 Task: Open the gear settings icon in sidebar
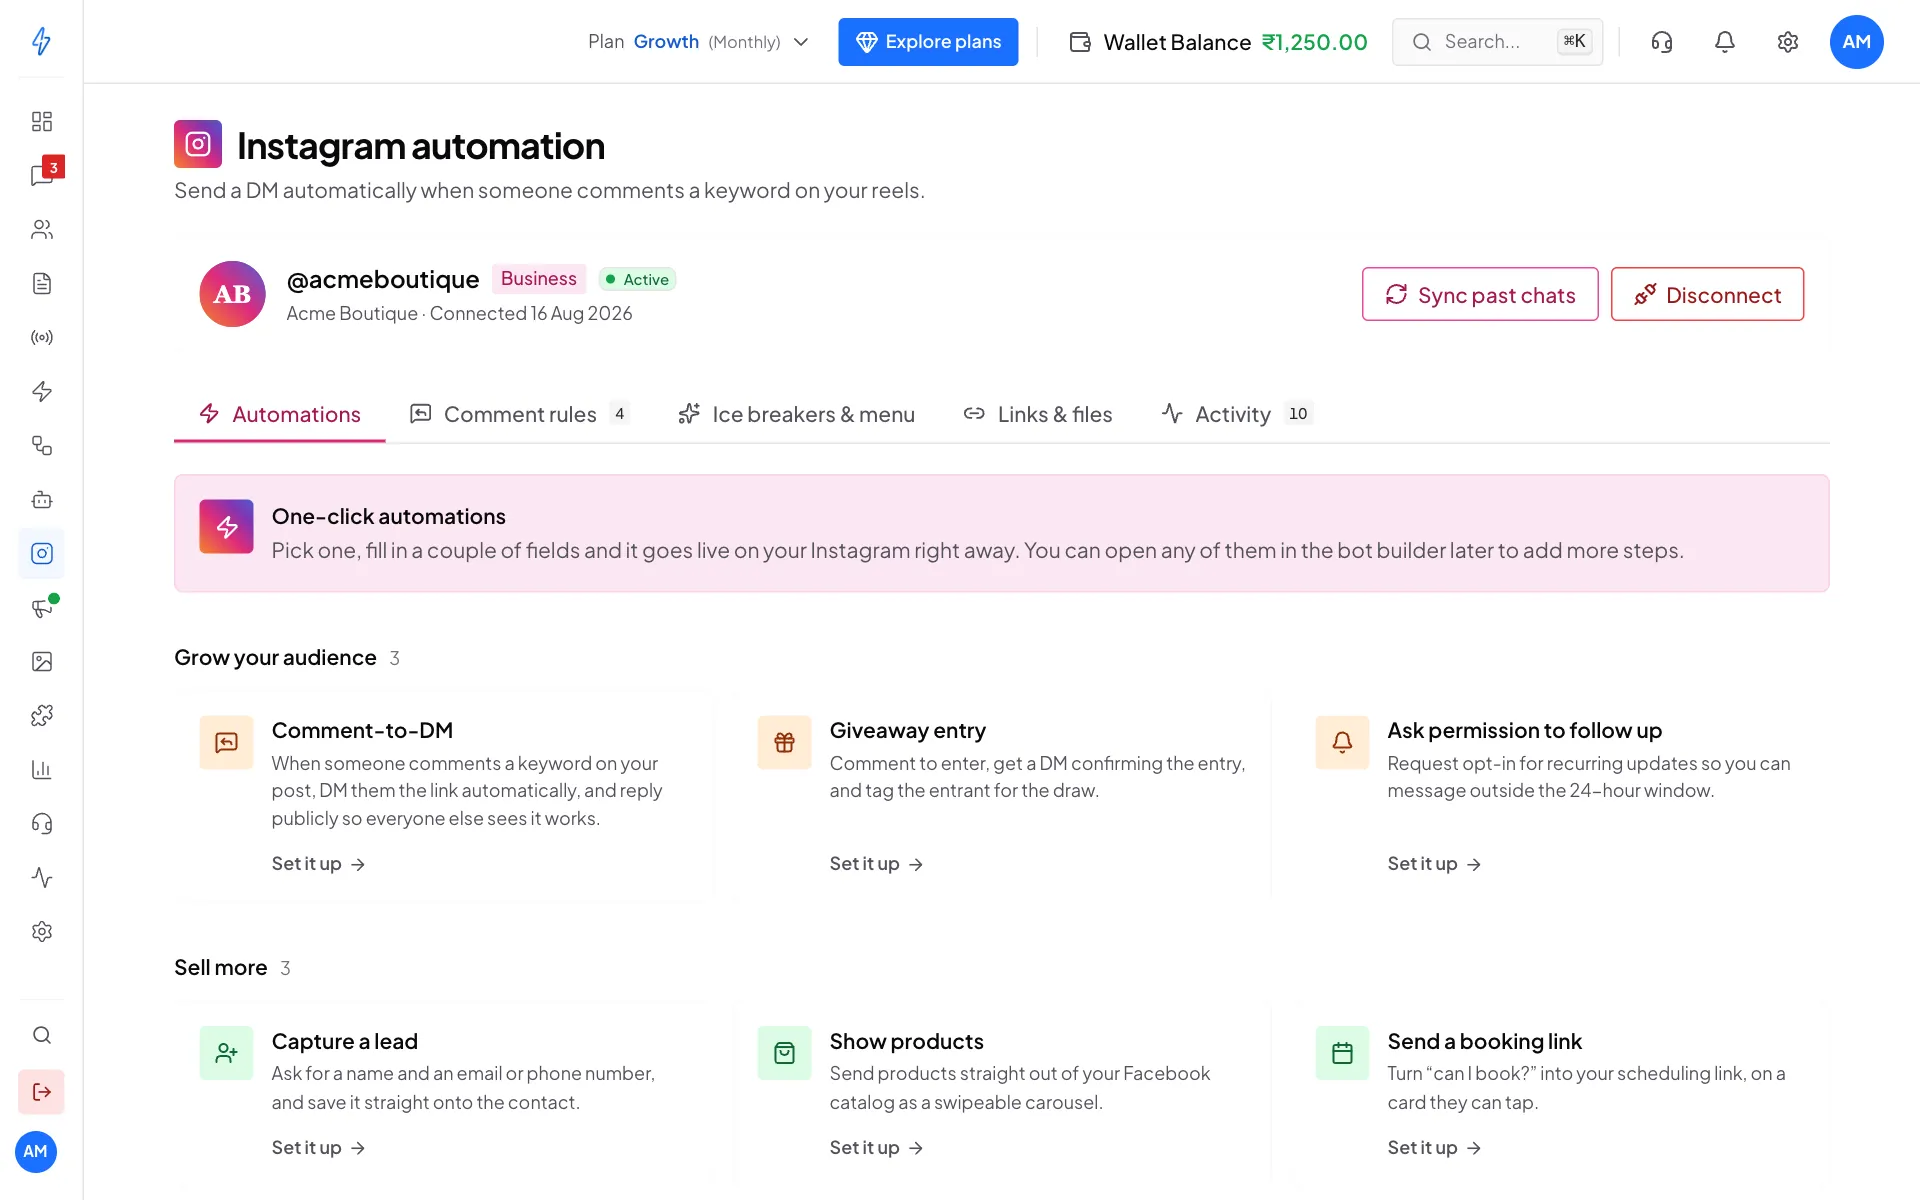[41, 931]
